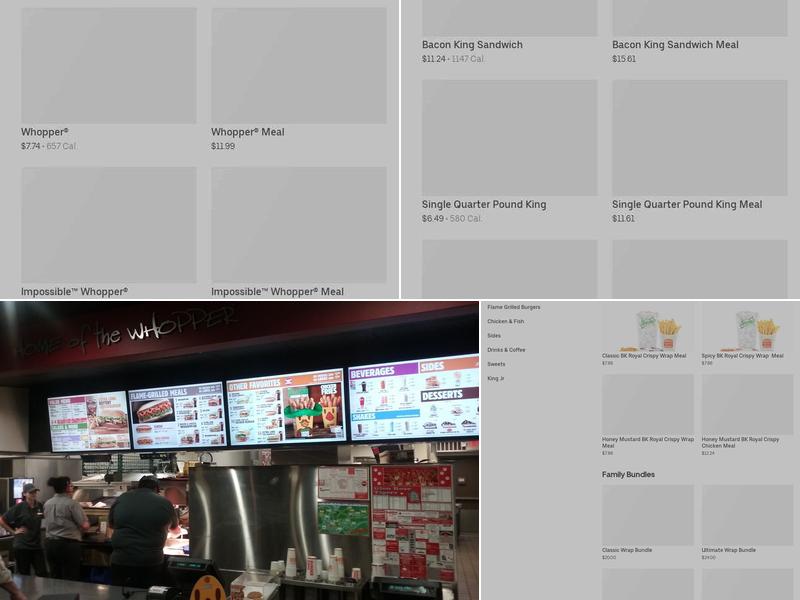Open the Ultimate Wrap Bundle image placeholder

pos(747,515)
